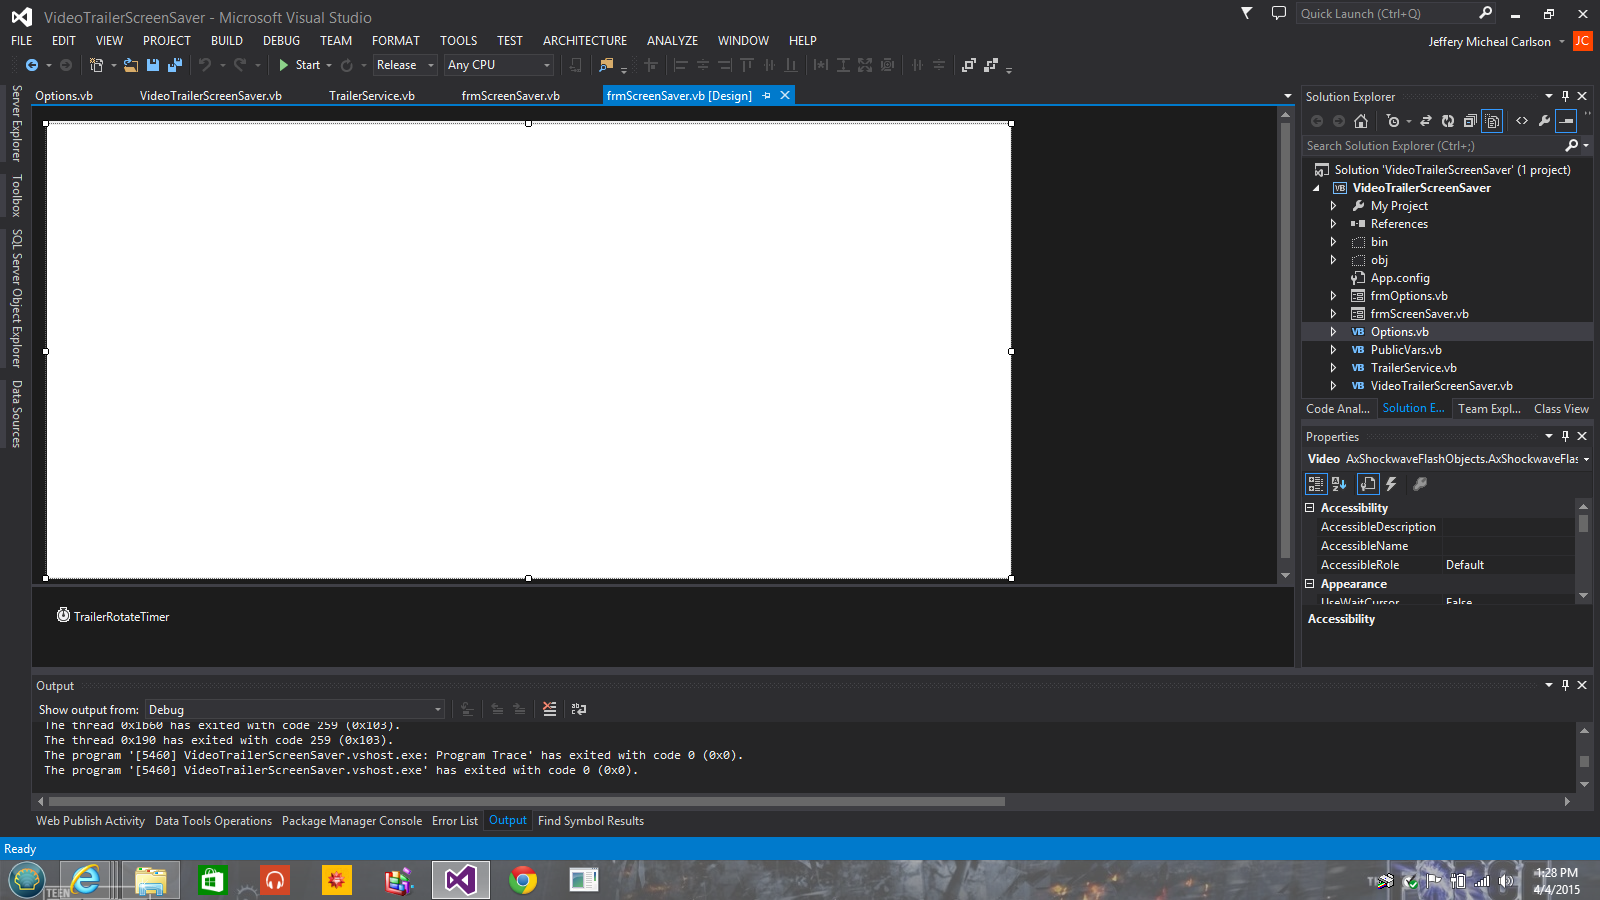
Task: Click the Save All toolbar icon
Action: click(x=175, y=65)
